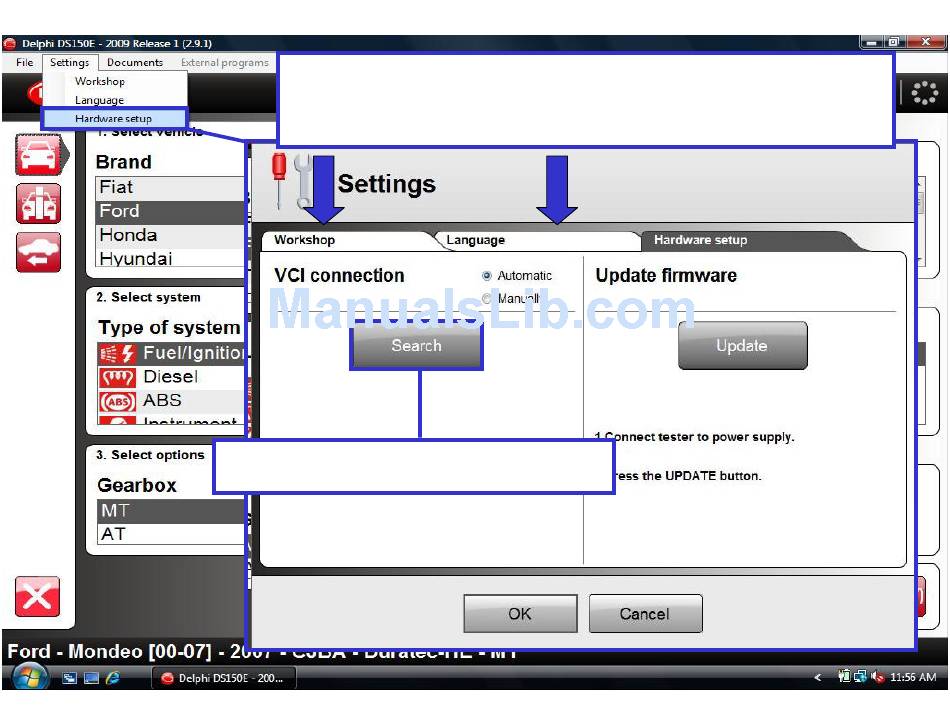This screenshot has height=725, width=950.
Task: Click the muted volume tray icon
Action: point(877,677)
